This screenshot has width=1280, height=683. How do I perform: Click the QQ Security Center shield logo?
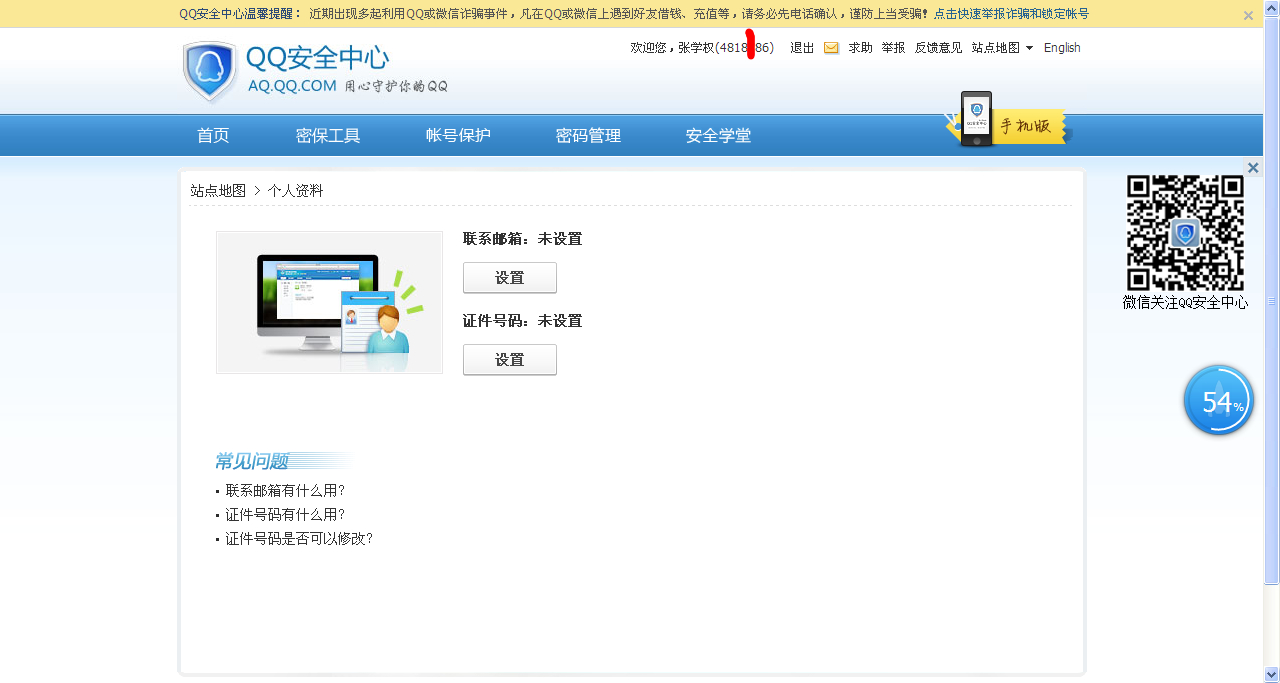pyautogui.click(x=210, y=72)
